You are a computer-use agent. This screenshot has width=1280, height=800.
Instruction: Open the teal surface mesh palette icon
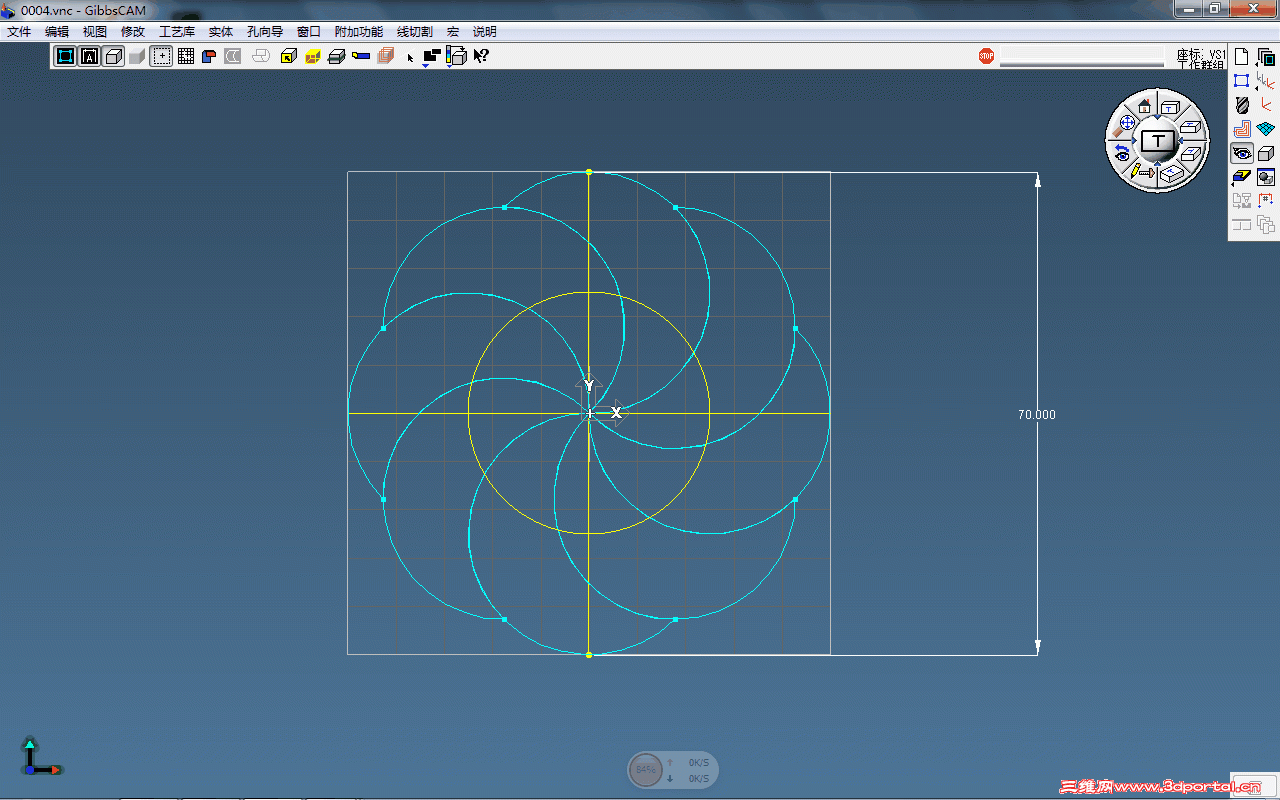pyautogui.click(x=1266, y=129)
